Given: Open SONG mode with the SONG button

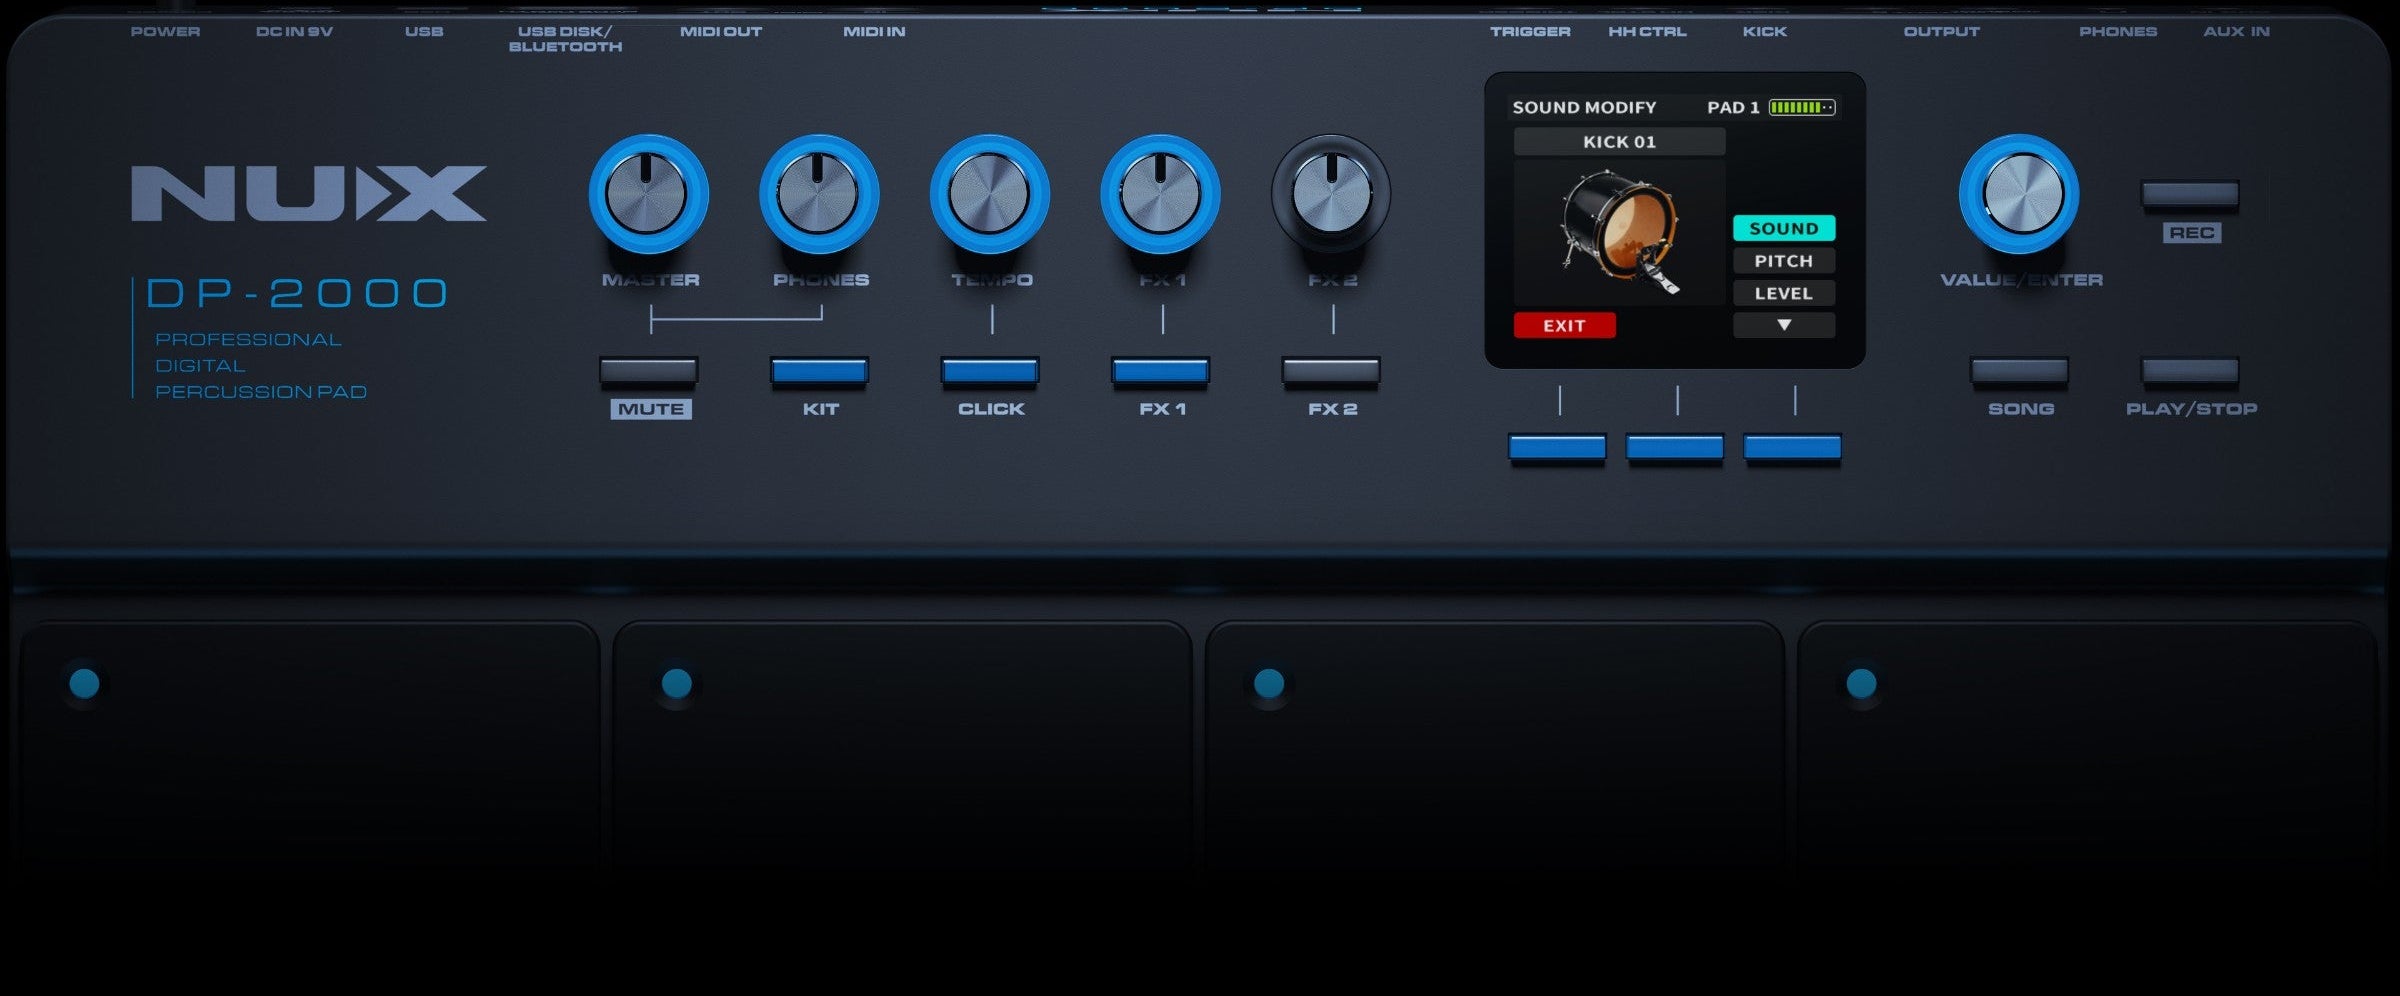Looking at the screenshot, I should (2019, 371).
